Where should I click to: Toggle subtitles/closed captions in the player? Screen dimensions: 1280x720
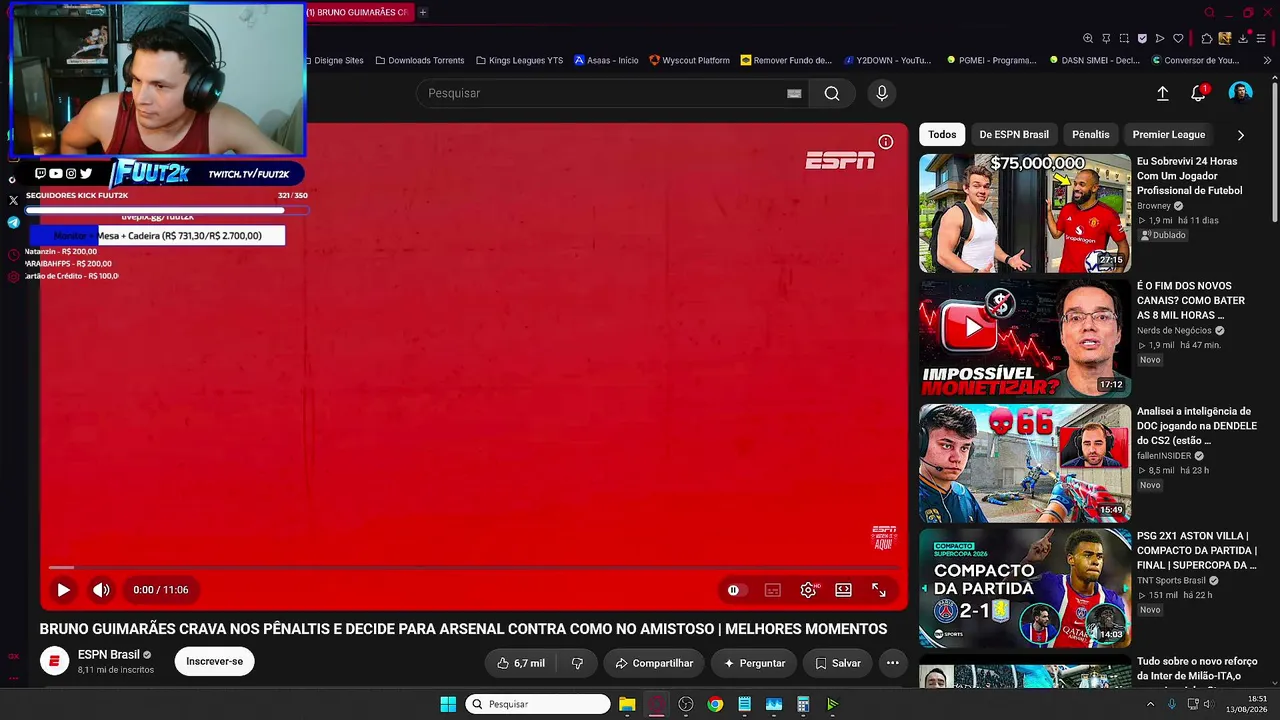point(772,590)
